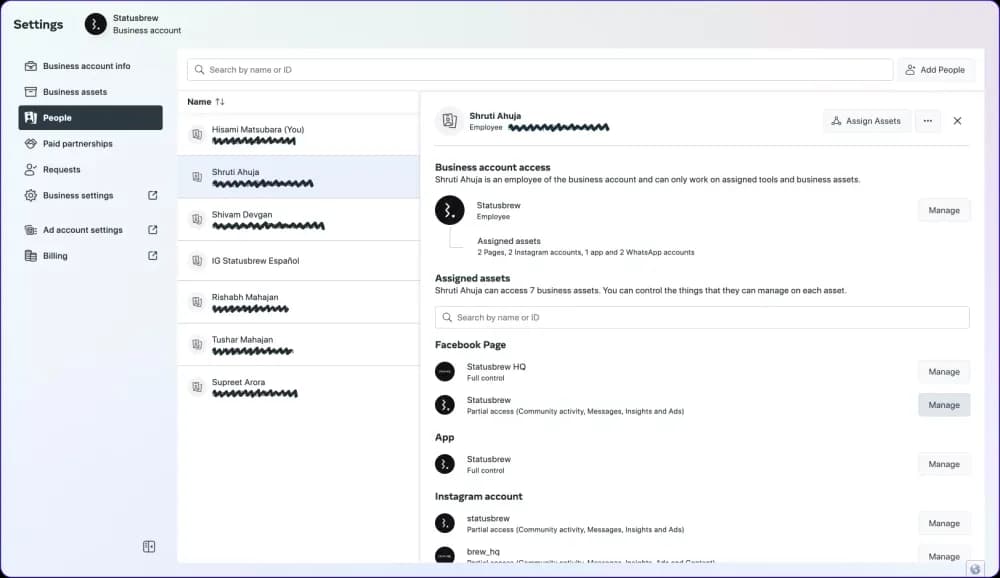Open Billing external link icon

[x=153, y=256]
